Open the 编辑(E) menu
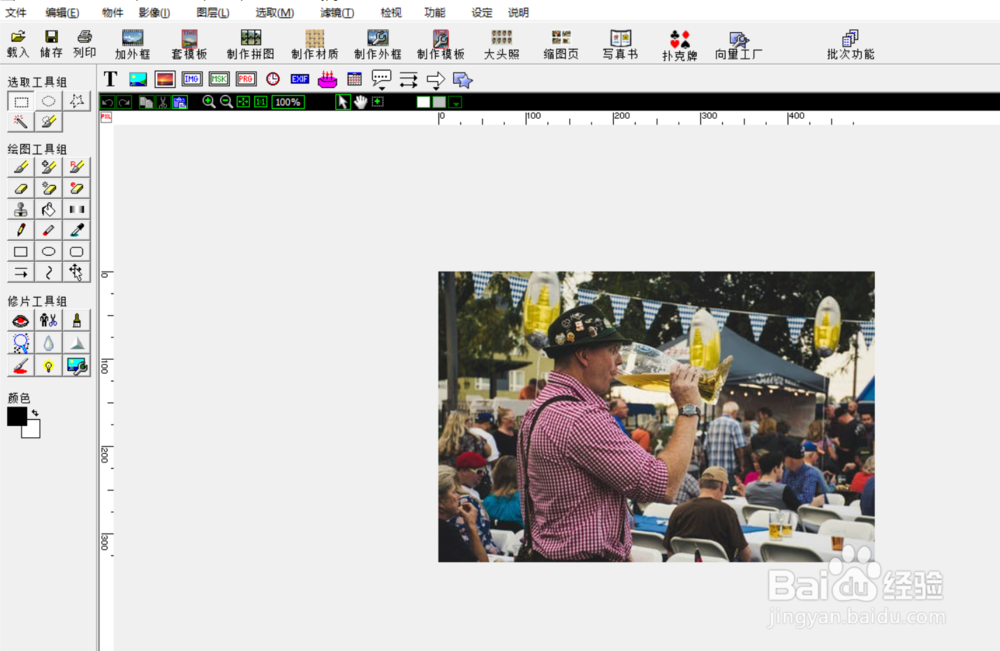 tap(62, 12)
